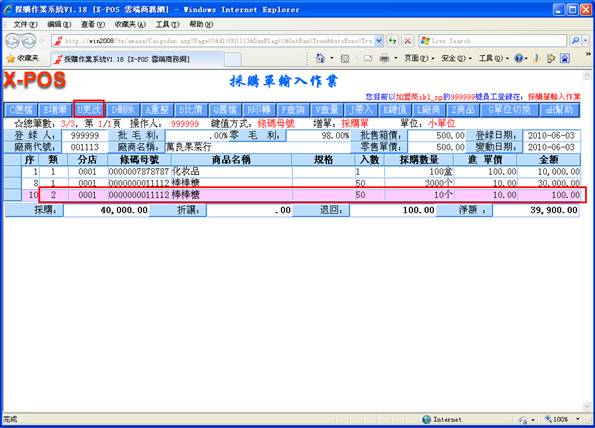Screen dimensions: 595x428
Task: Click the Live Search magnifier icon
Action: click(x=575, y=40)
